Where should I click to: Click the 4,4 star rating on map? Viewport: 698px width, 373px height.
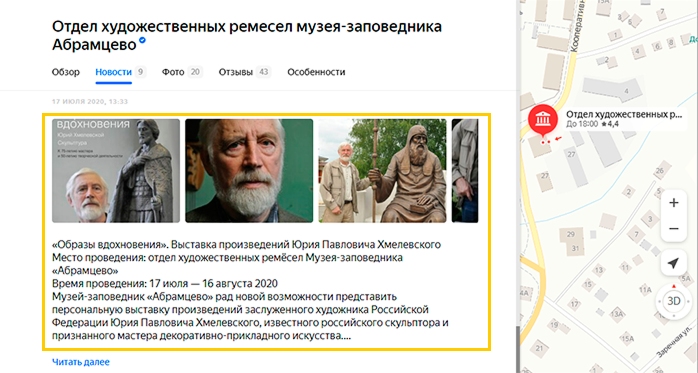(609, 124)
